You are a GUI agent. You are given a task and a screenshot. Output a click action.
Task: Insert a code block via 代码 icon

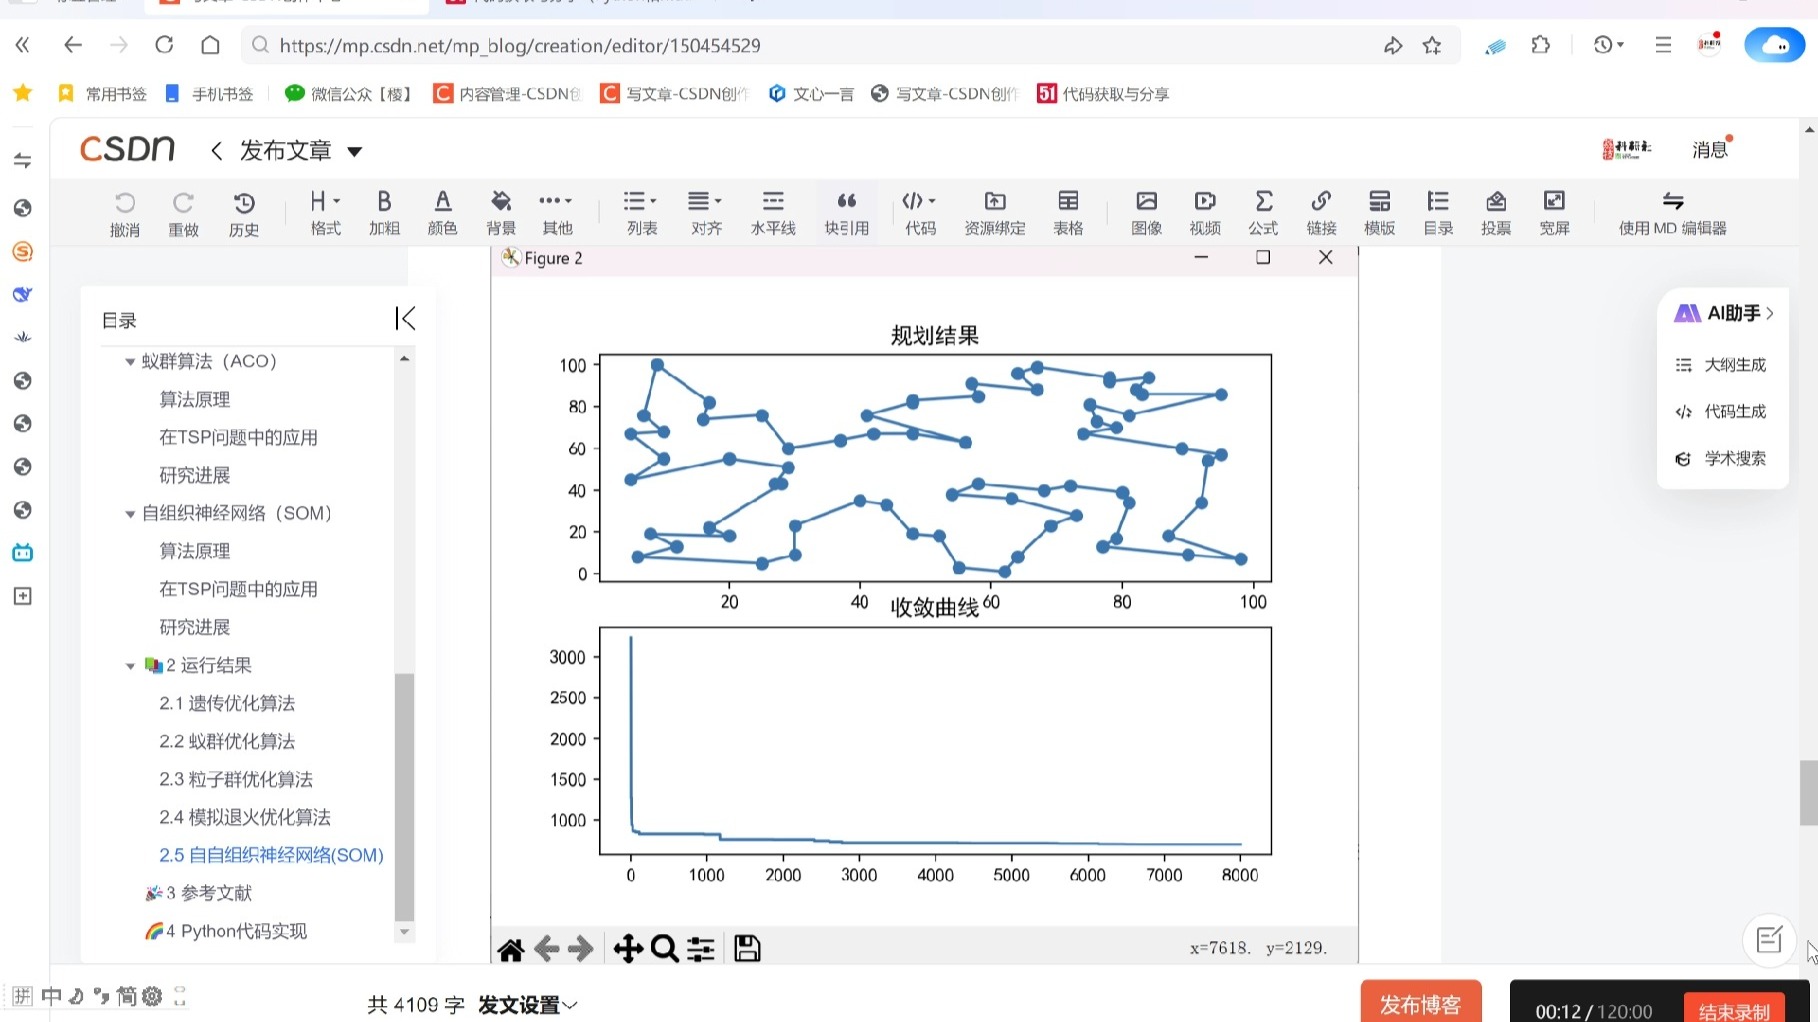click(920, 213)
